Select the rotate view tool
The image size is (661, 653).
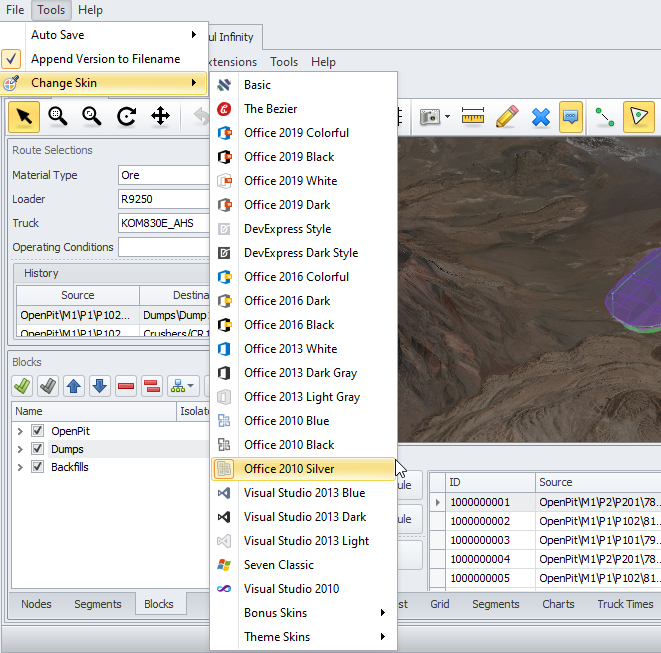(126, 116)
